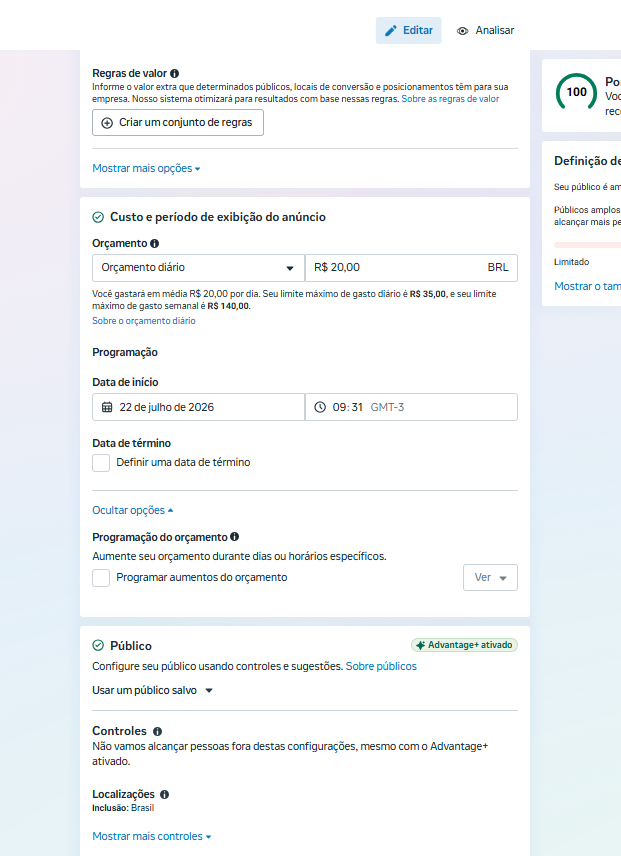The height and width of the screenshot is (856, 621).
Task: Click the info icon beside Localizações
Action: tap(164, 795)
